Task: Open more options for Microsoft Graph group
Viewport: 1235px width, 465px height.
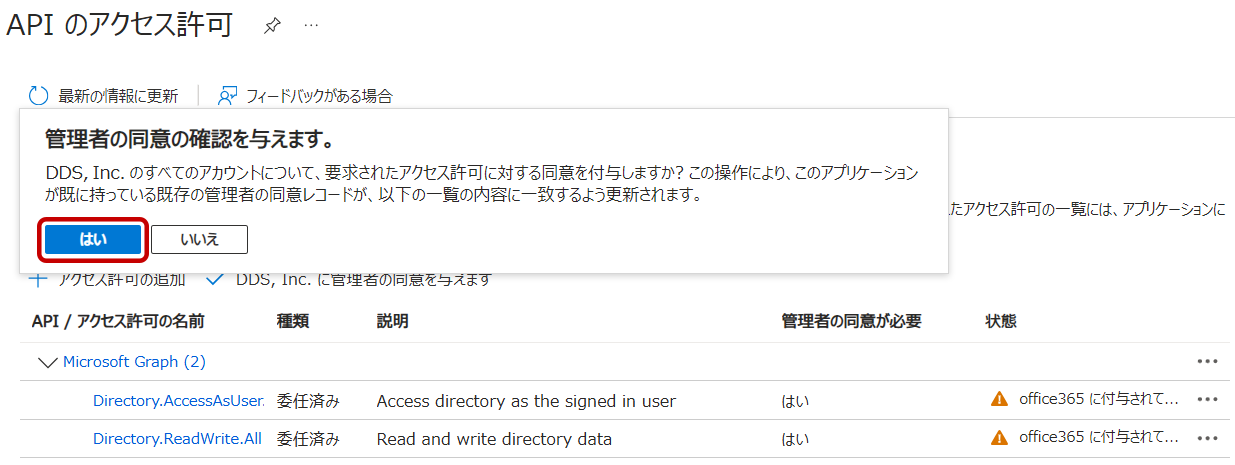Action: pos(1207,362)
